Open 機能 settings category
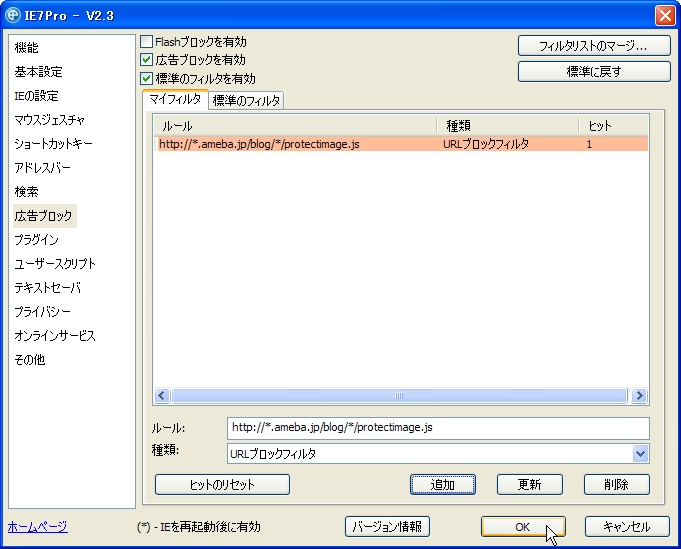The width and height of the screenshot is (681, 549). [26, 48]
